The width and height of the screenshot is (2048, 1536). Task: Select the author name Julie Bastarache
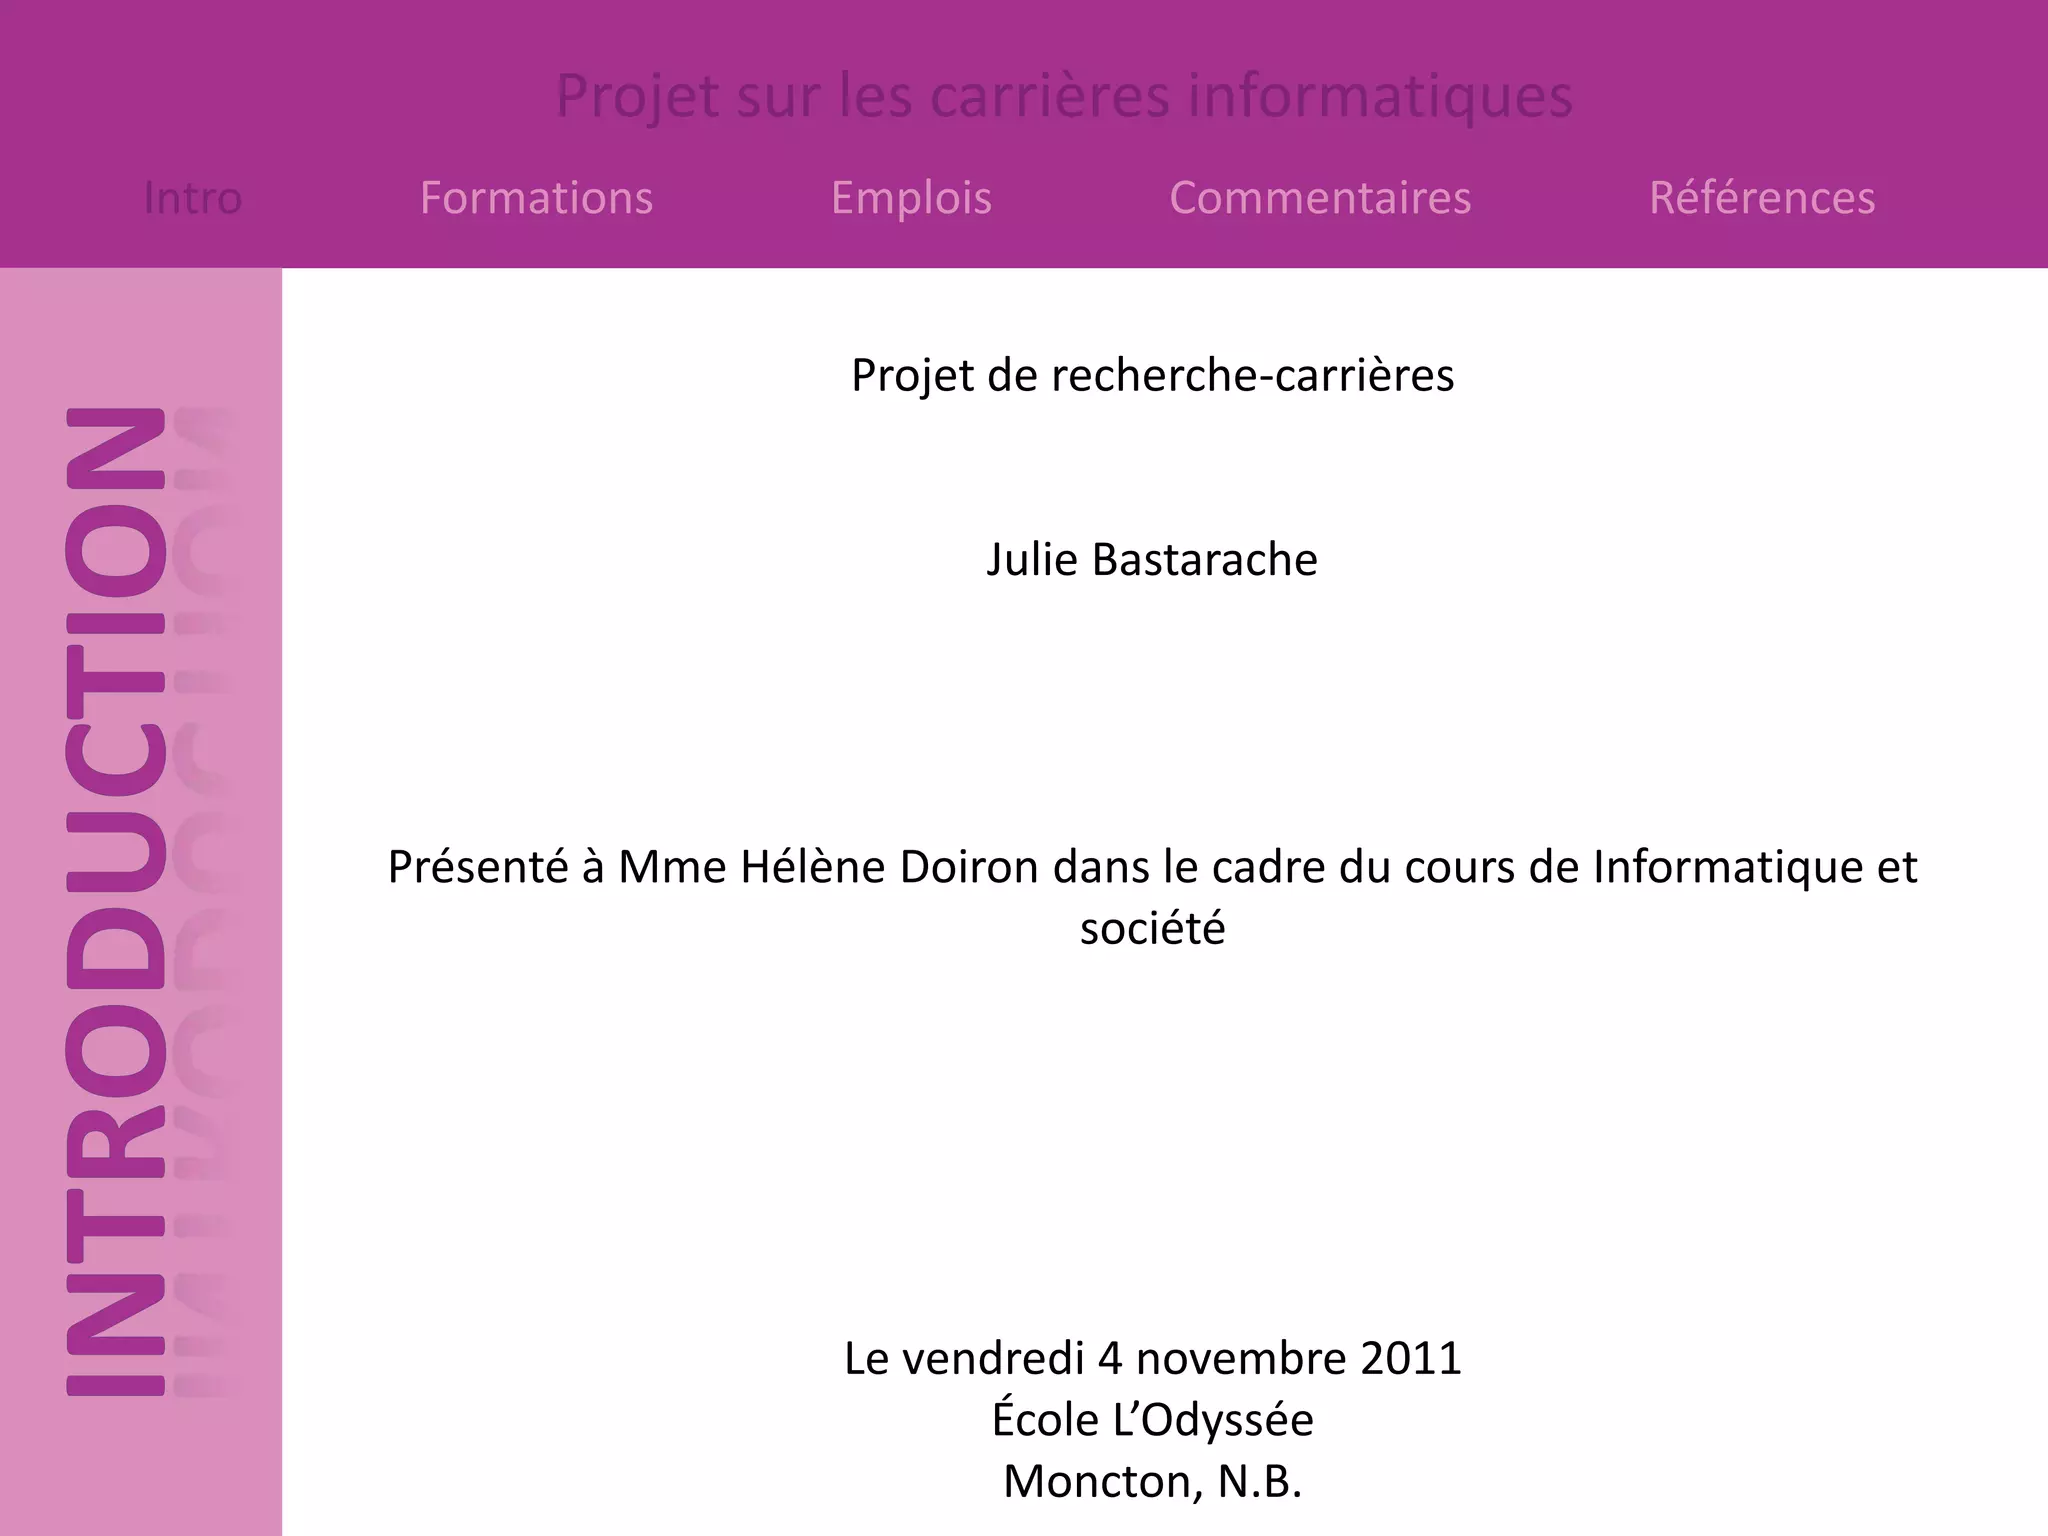tap(1152, 560)
